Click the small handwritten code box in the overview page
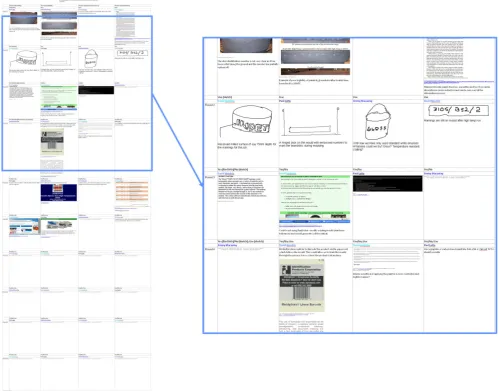 coord(132,53)
